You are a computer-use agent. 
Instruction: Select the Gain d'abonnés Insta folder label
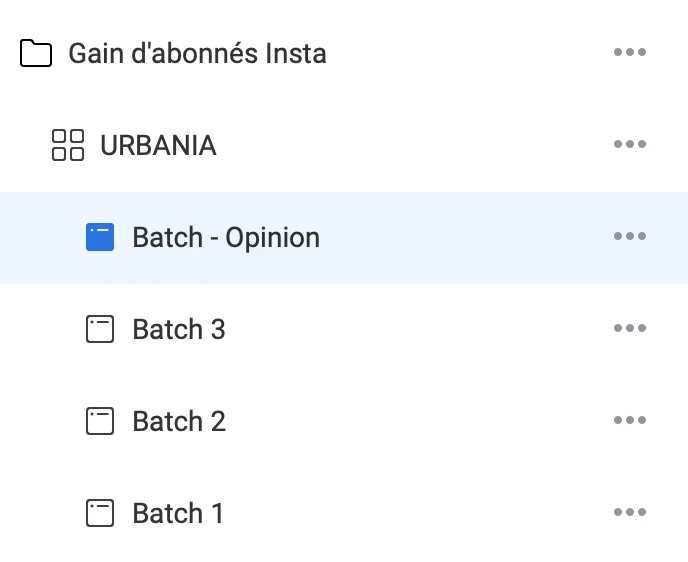(197, 53)
